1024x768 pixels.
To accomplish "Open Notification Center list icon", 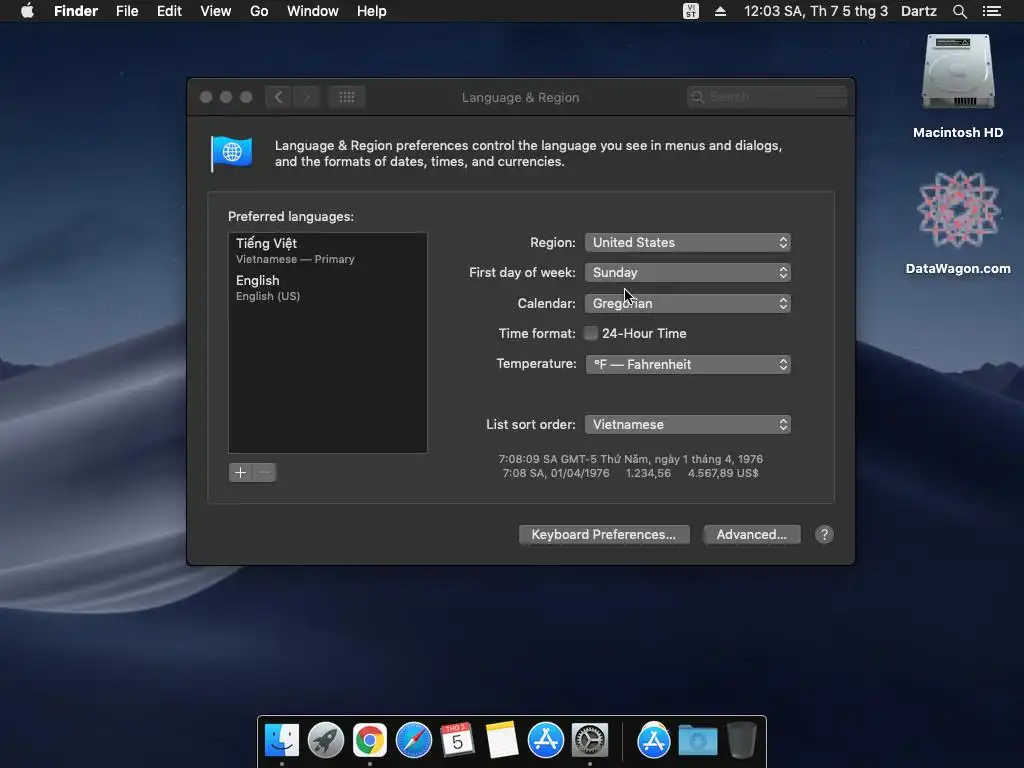I will 992,11.
